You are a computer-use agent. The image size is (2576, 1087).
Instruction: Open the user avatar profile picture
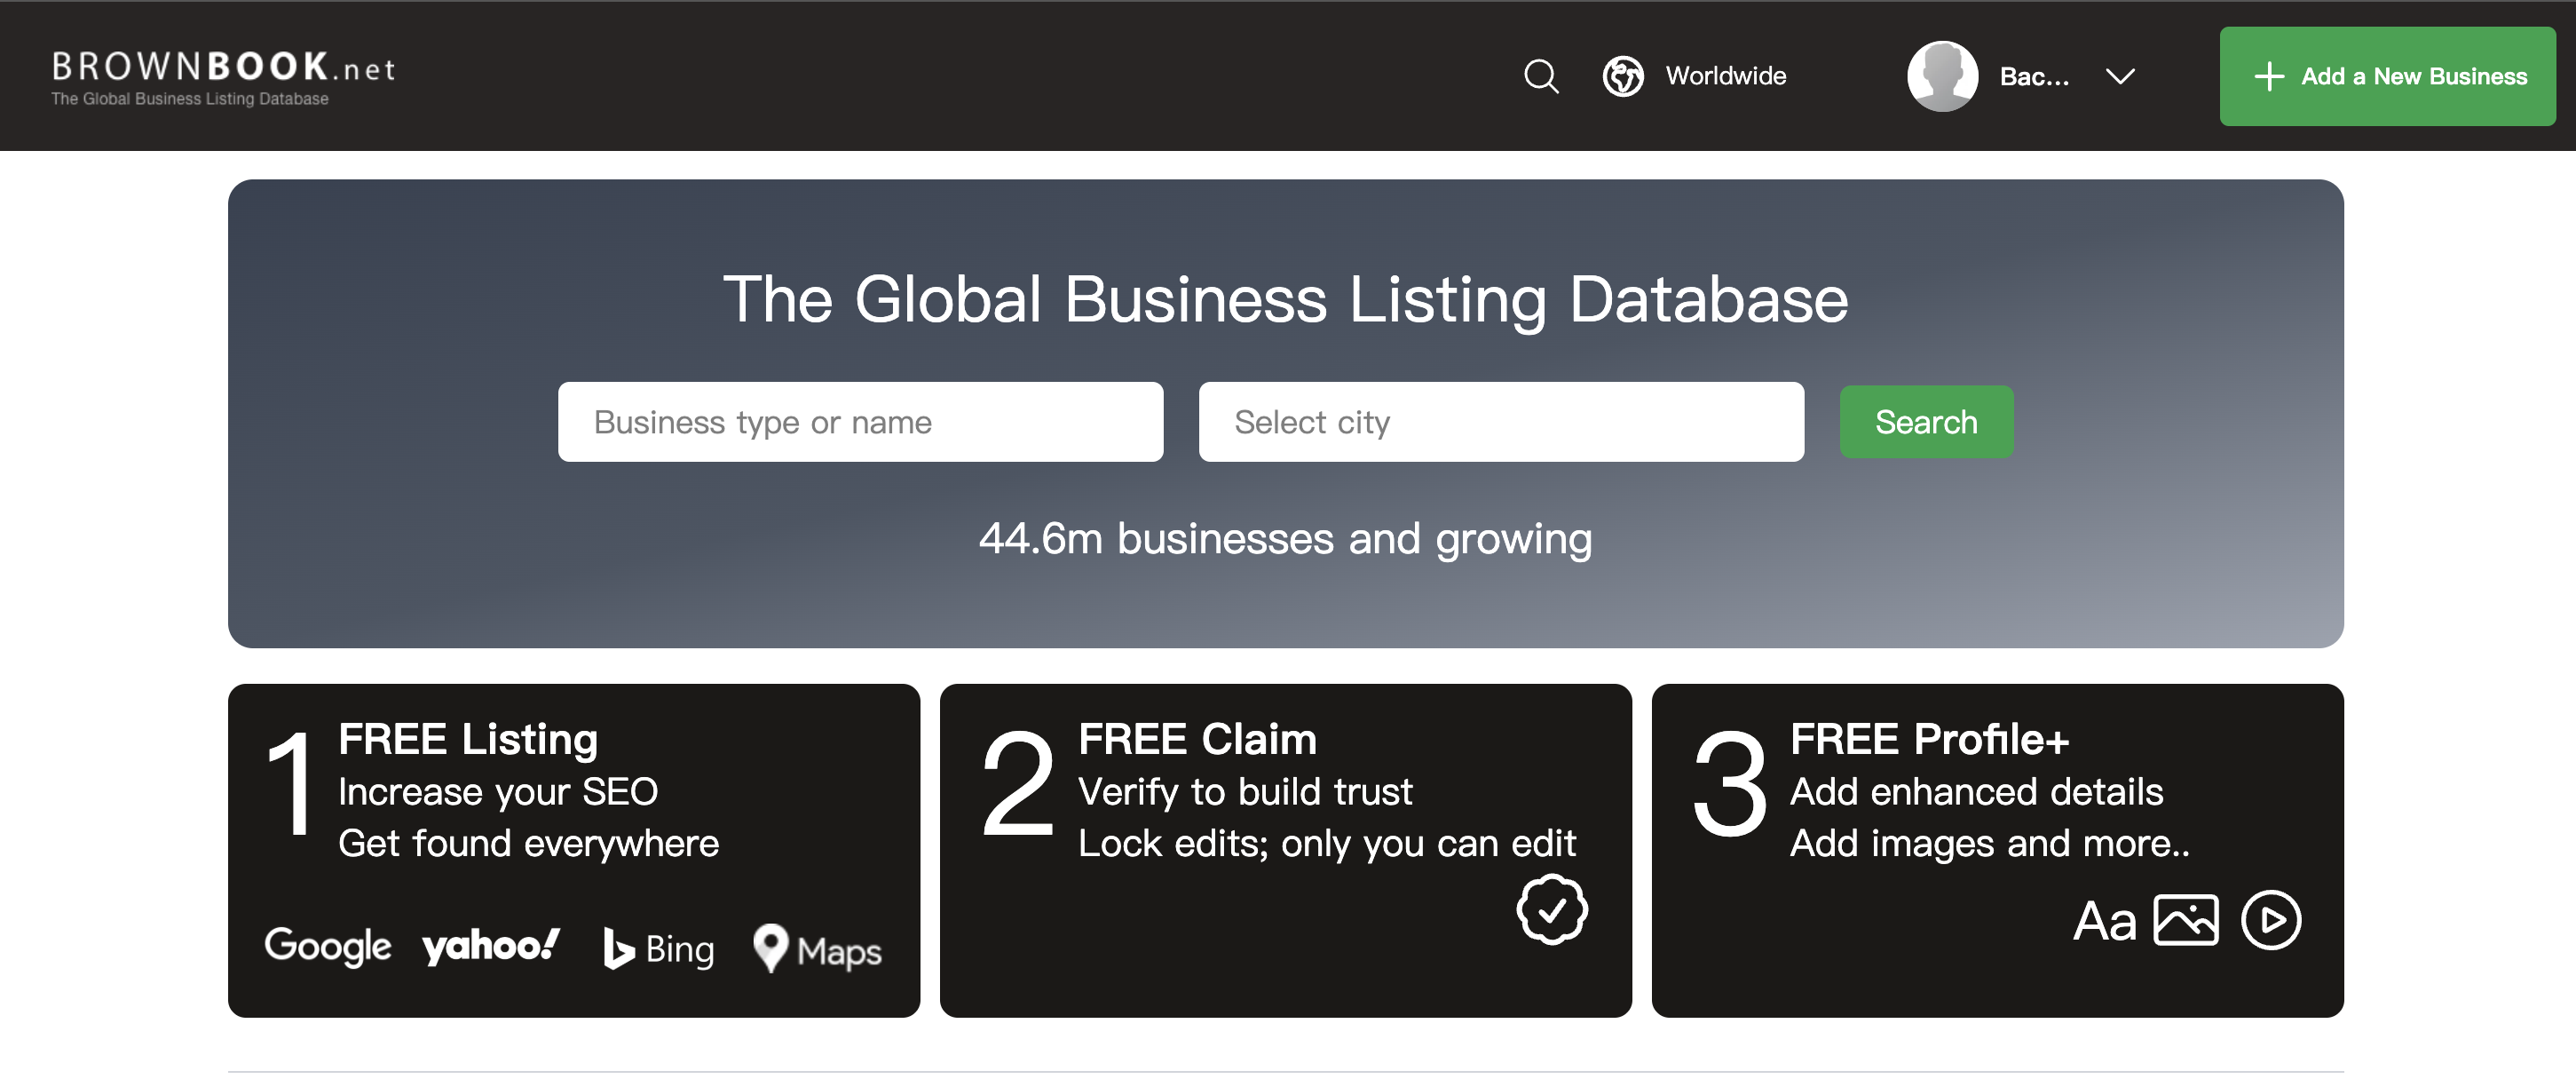click(1942, 76)
